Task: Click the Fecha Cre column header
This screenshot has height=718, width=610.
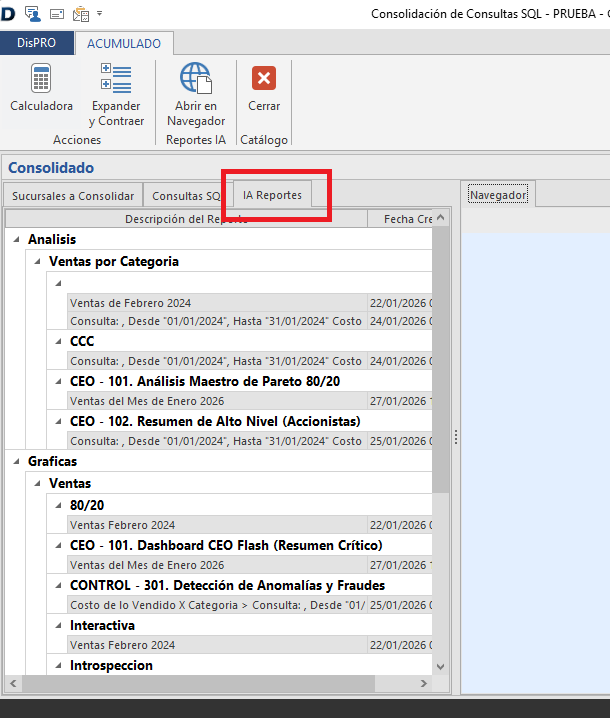Action: pos(400,219)
